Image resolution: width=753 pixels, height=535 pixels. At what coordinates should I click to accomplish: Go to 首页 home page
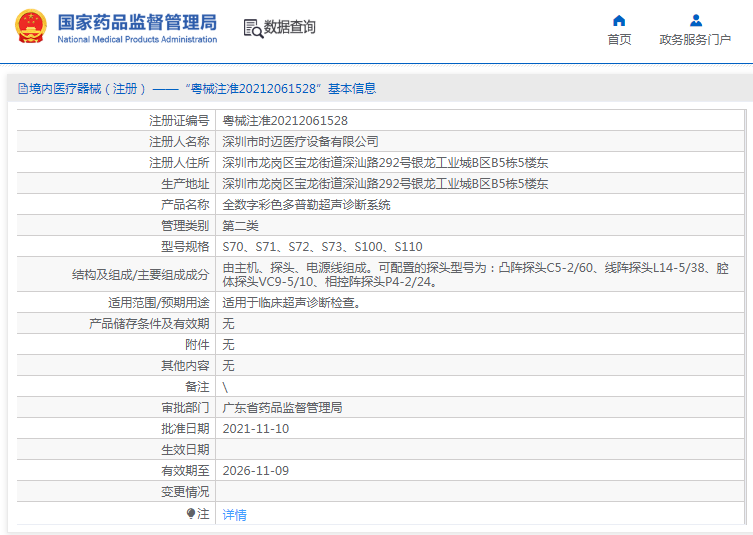[x=619, y=39]
